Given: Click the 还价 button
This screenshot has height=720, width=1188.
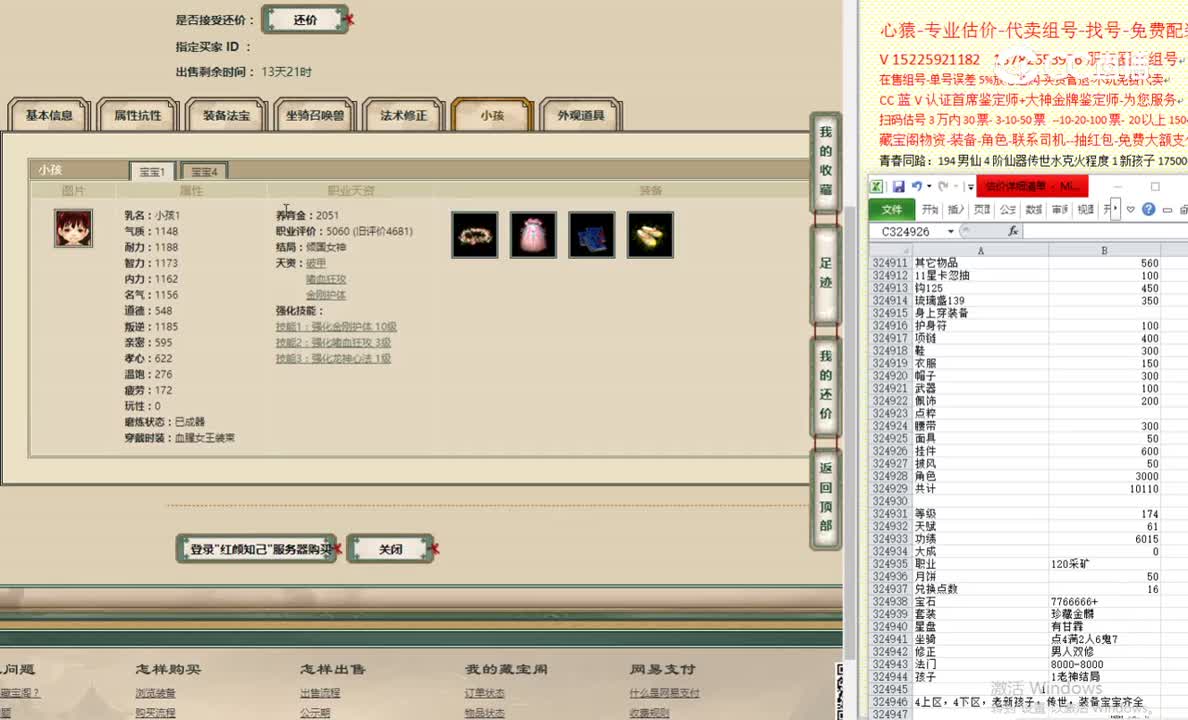Looking at the screenshot, I should tap(305, 18).
